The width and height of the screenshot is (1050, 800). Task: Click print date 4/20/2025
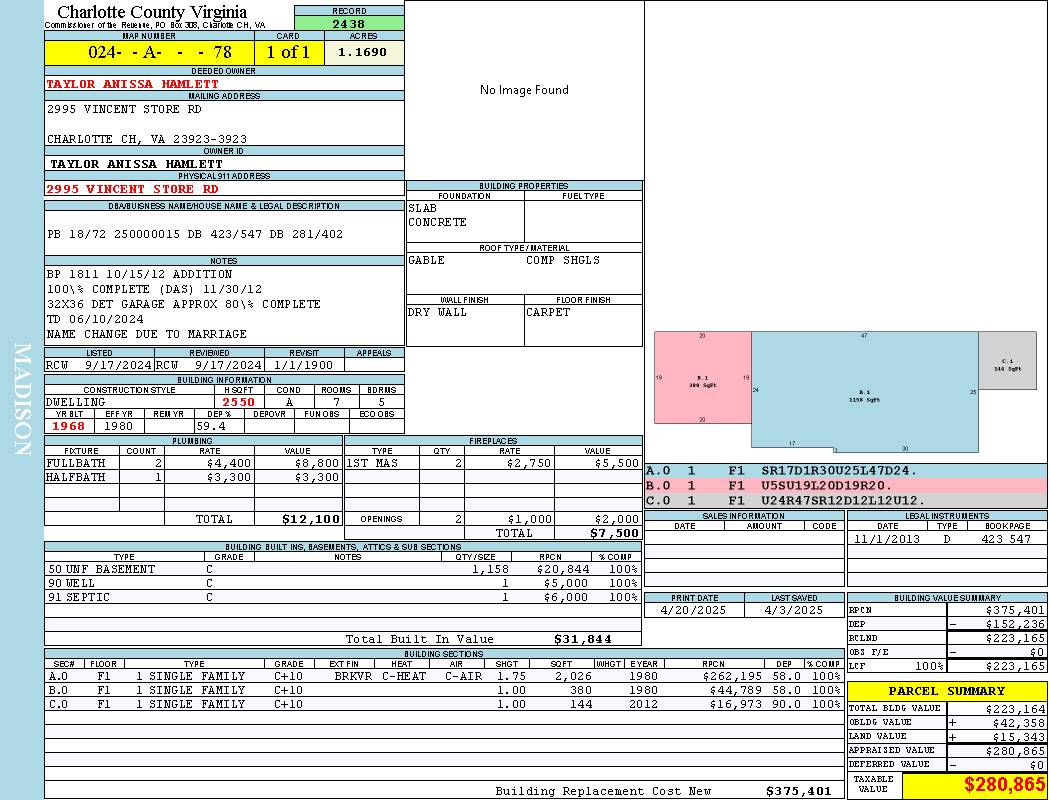click(693, 611)
